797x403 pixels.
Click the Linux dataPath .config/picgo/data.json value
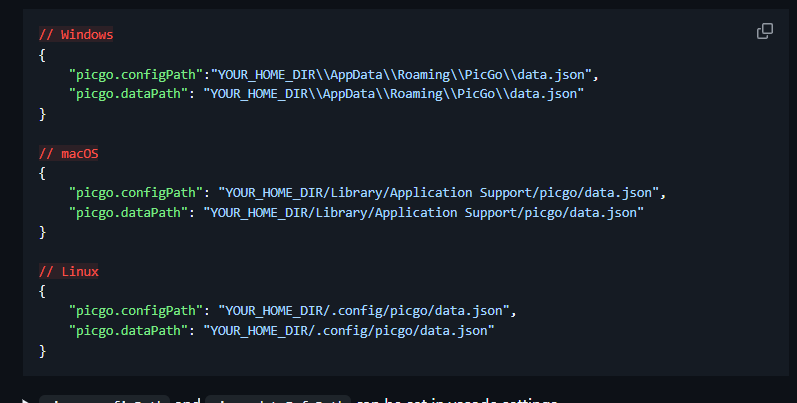point(349,330)
